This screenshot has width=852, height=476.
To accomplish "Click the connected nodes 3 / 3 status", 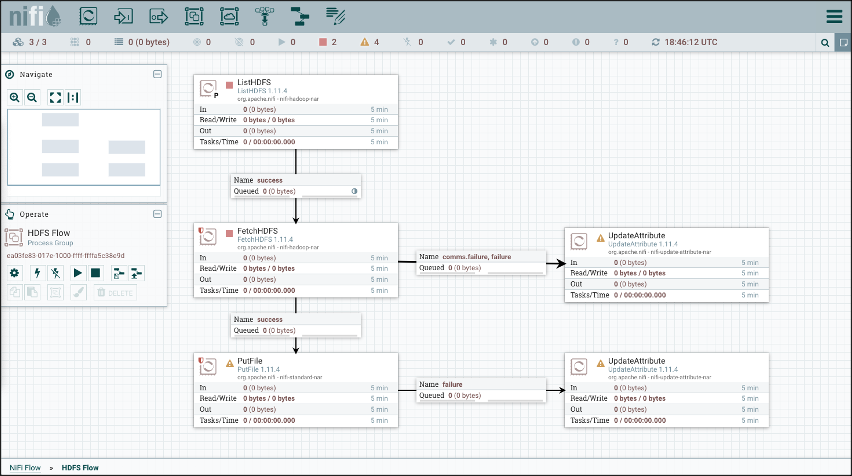I will pos(30,42).
